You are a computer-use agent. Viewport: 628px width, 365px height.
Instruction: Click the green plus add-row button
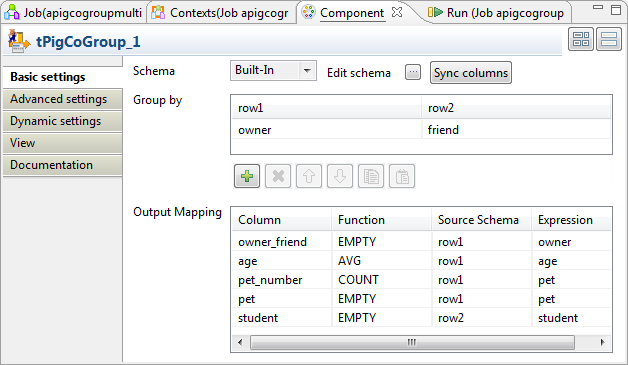(x=247, y=176)
